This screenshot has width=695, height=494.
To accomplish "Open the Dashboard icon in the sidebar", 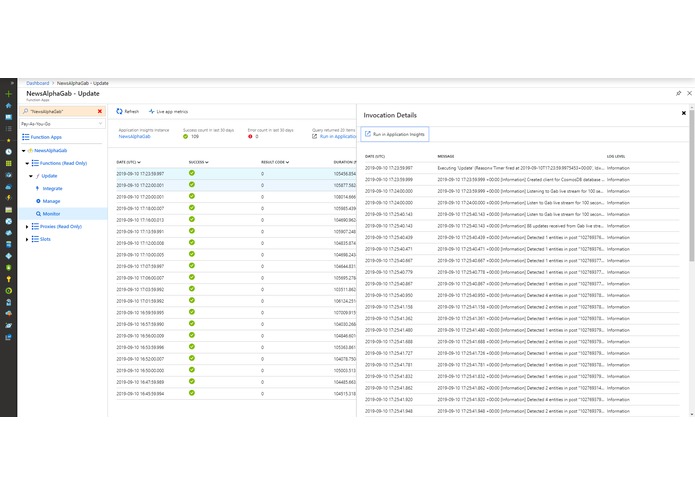I will (x=8, y=117).
